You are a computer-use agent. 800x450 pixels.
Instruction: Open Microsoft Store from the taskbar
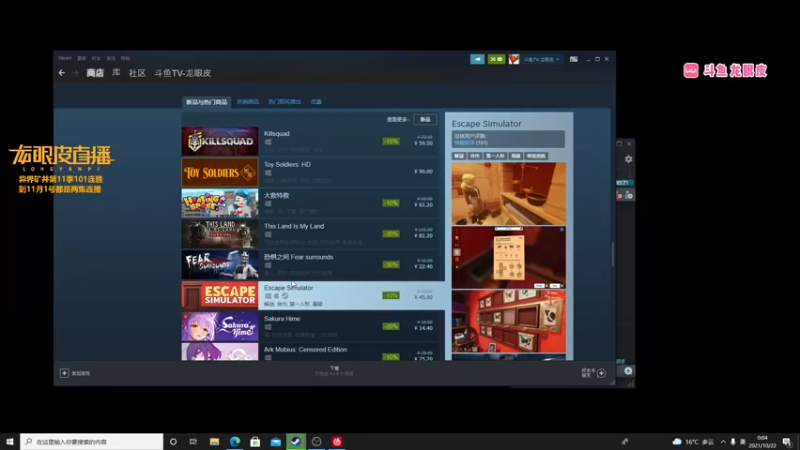coord(255,441)
